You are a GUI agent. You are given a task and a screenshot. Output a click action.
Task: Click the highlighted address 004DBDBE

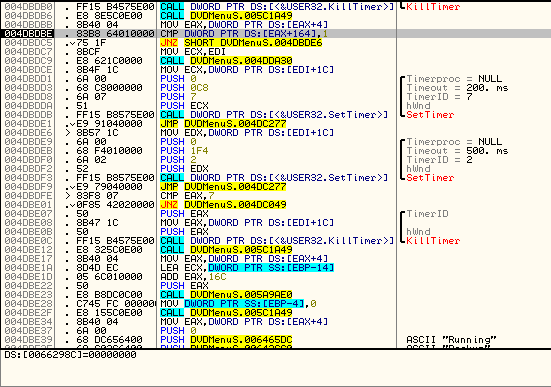28,34
